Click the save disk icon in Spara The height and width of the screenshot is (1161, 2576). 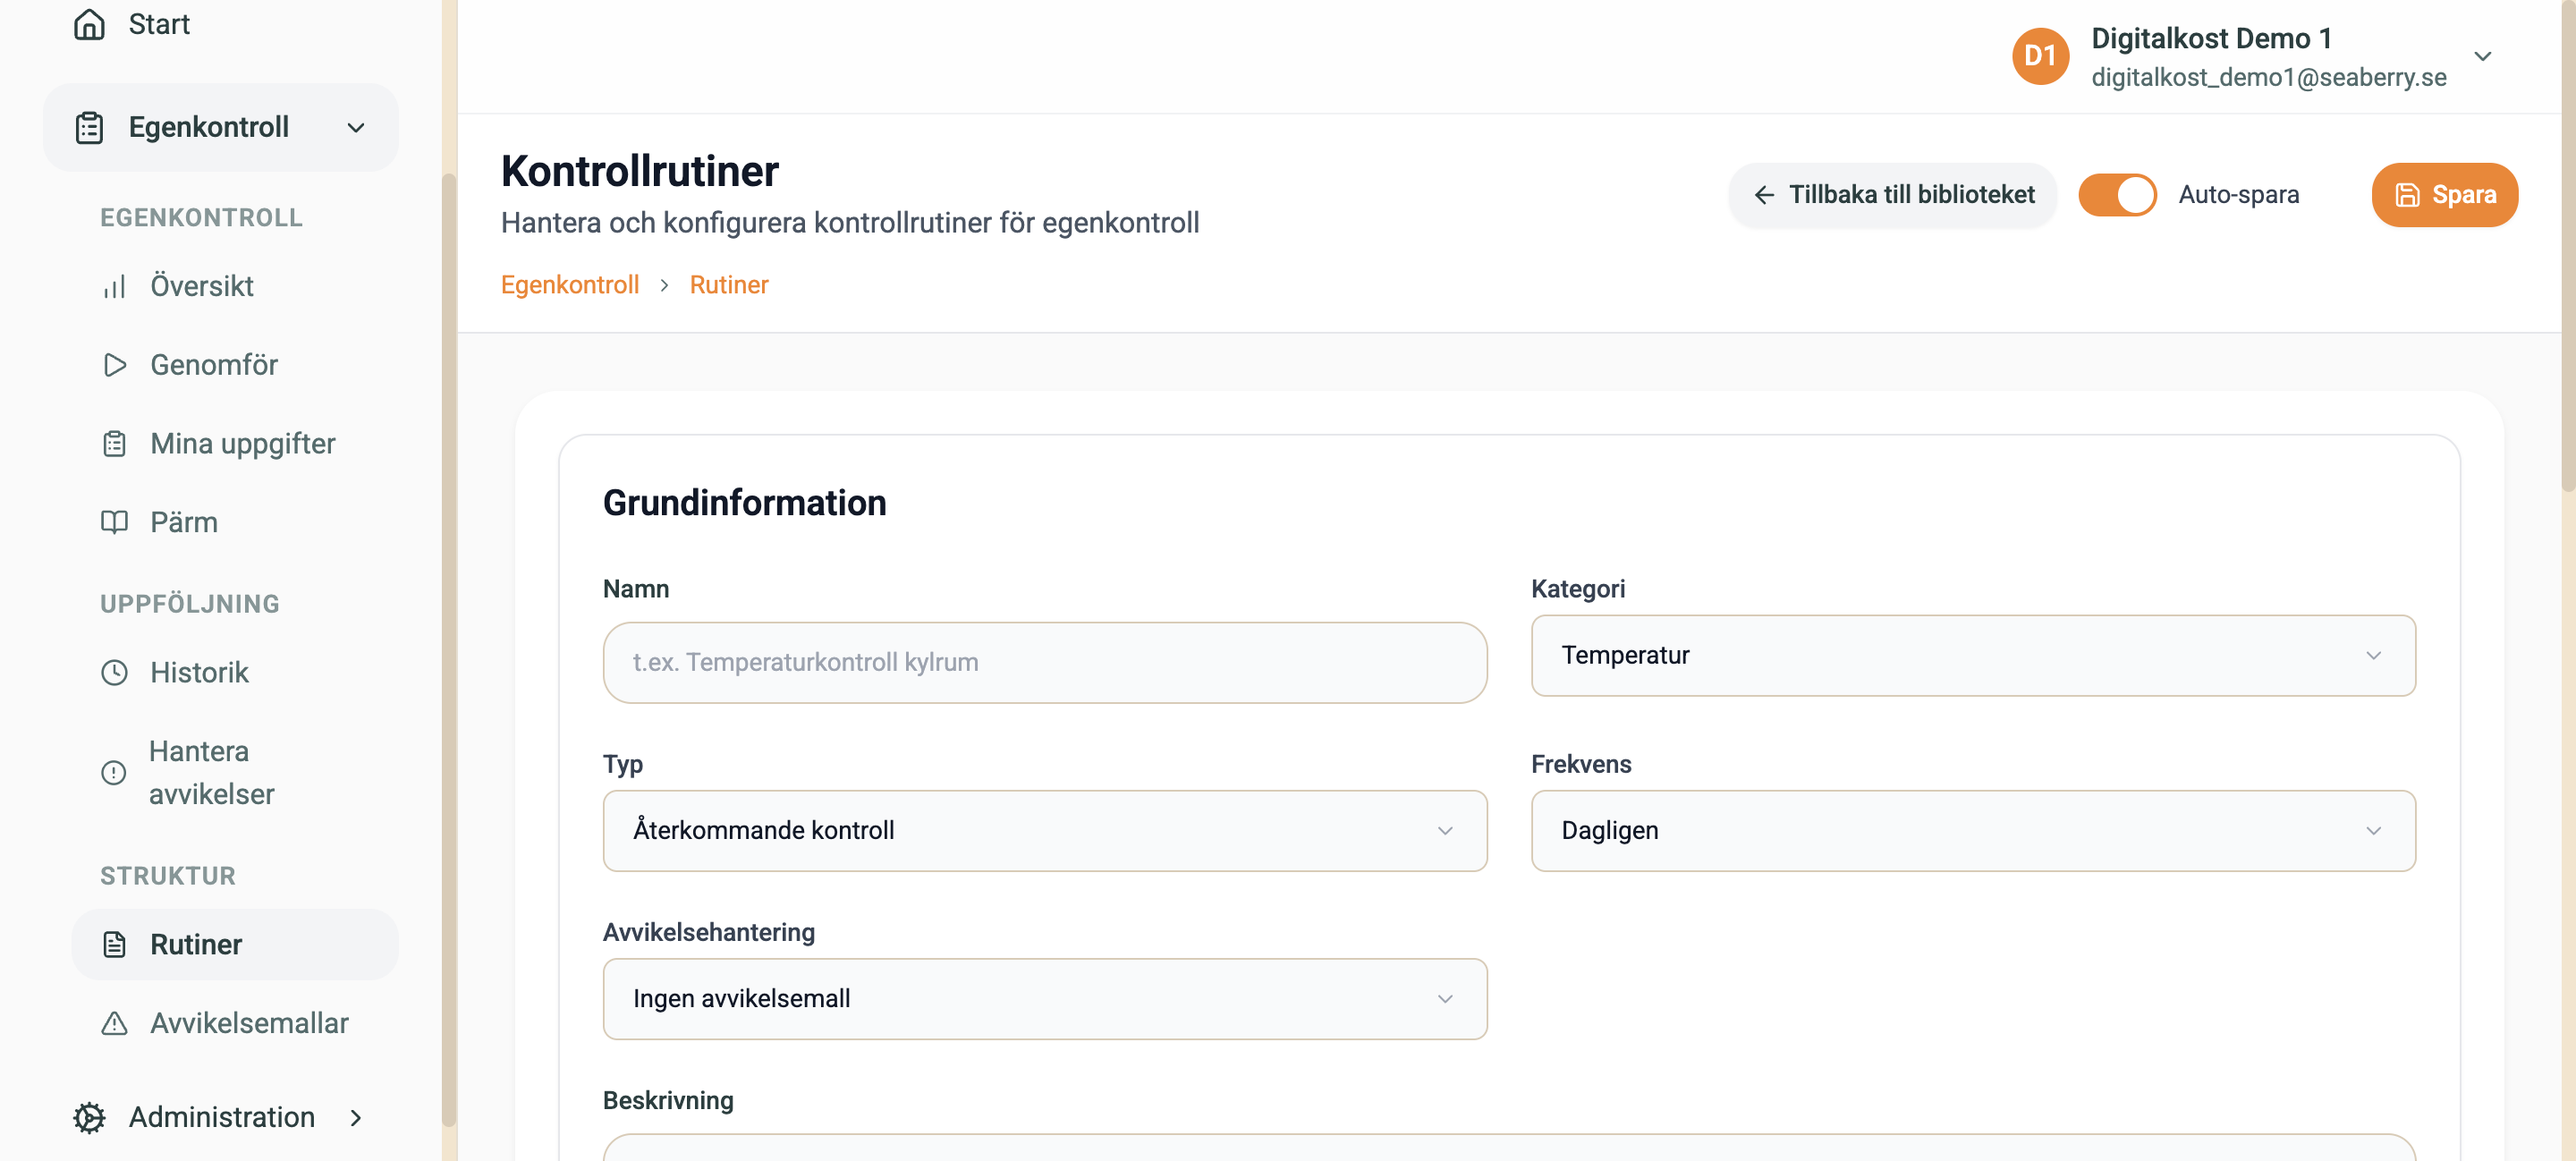click(x=2407, y=195)
